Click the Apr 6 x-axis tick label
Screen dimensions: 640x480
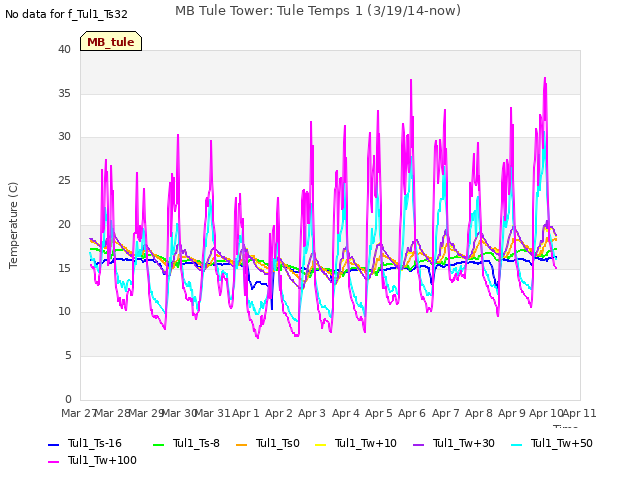tap(412, 413)
